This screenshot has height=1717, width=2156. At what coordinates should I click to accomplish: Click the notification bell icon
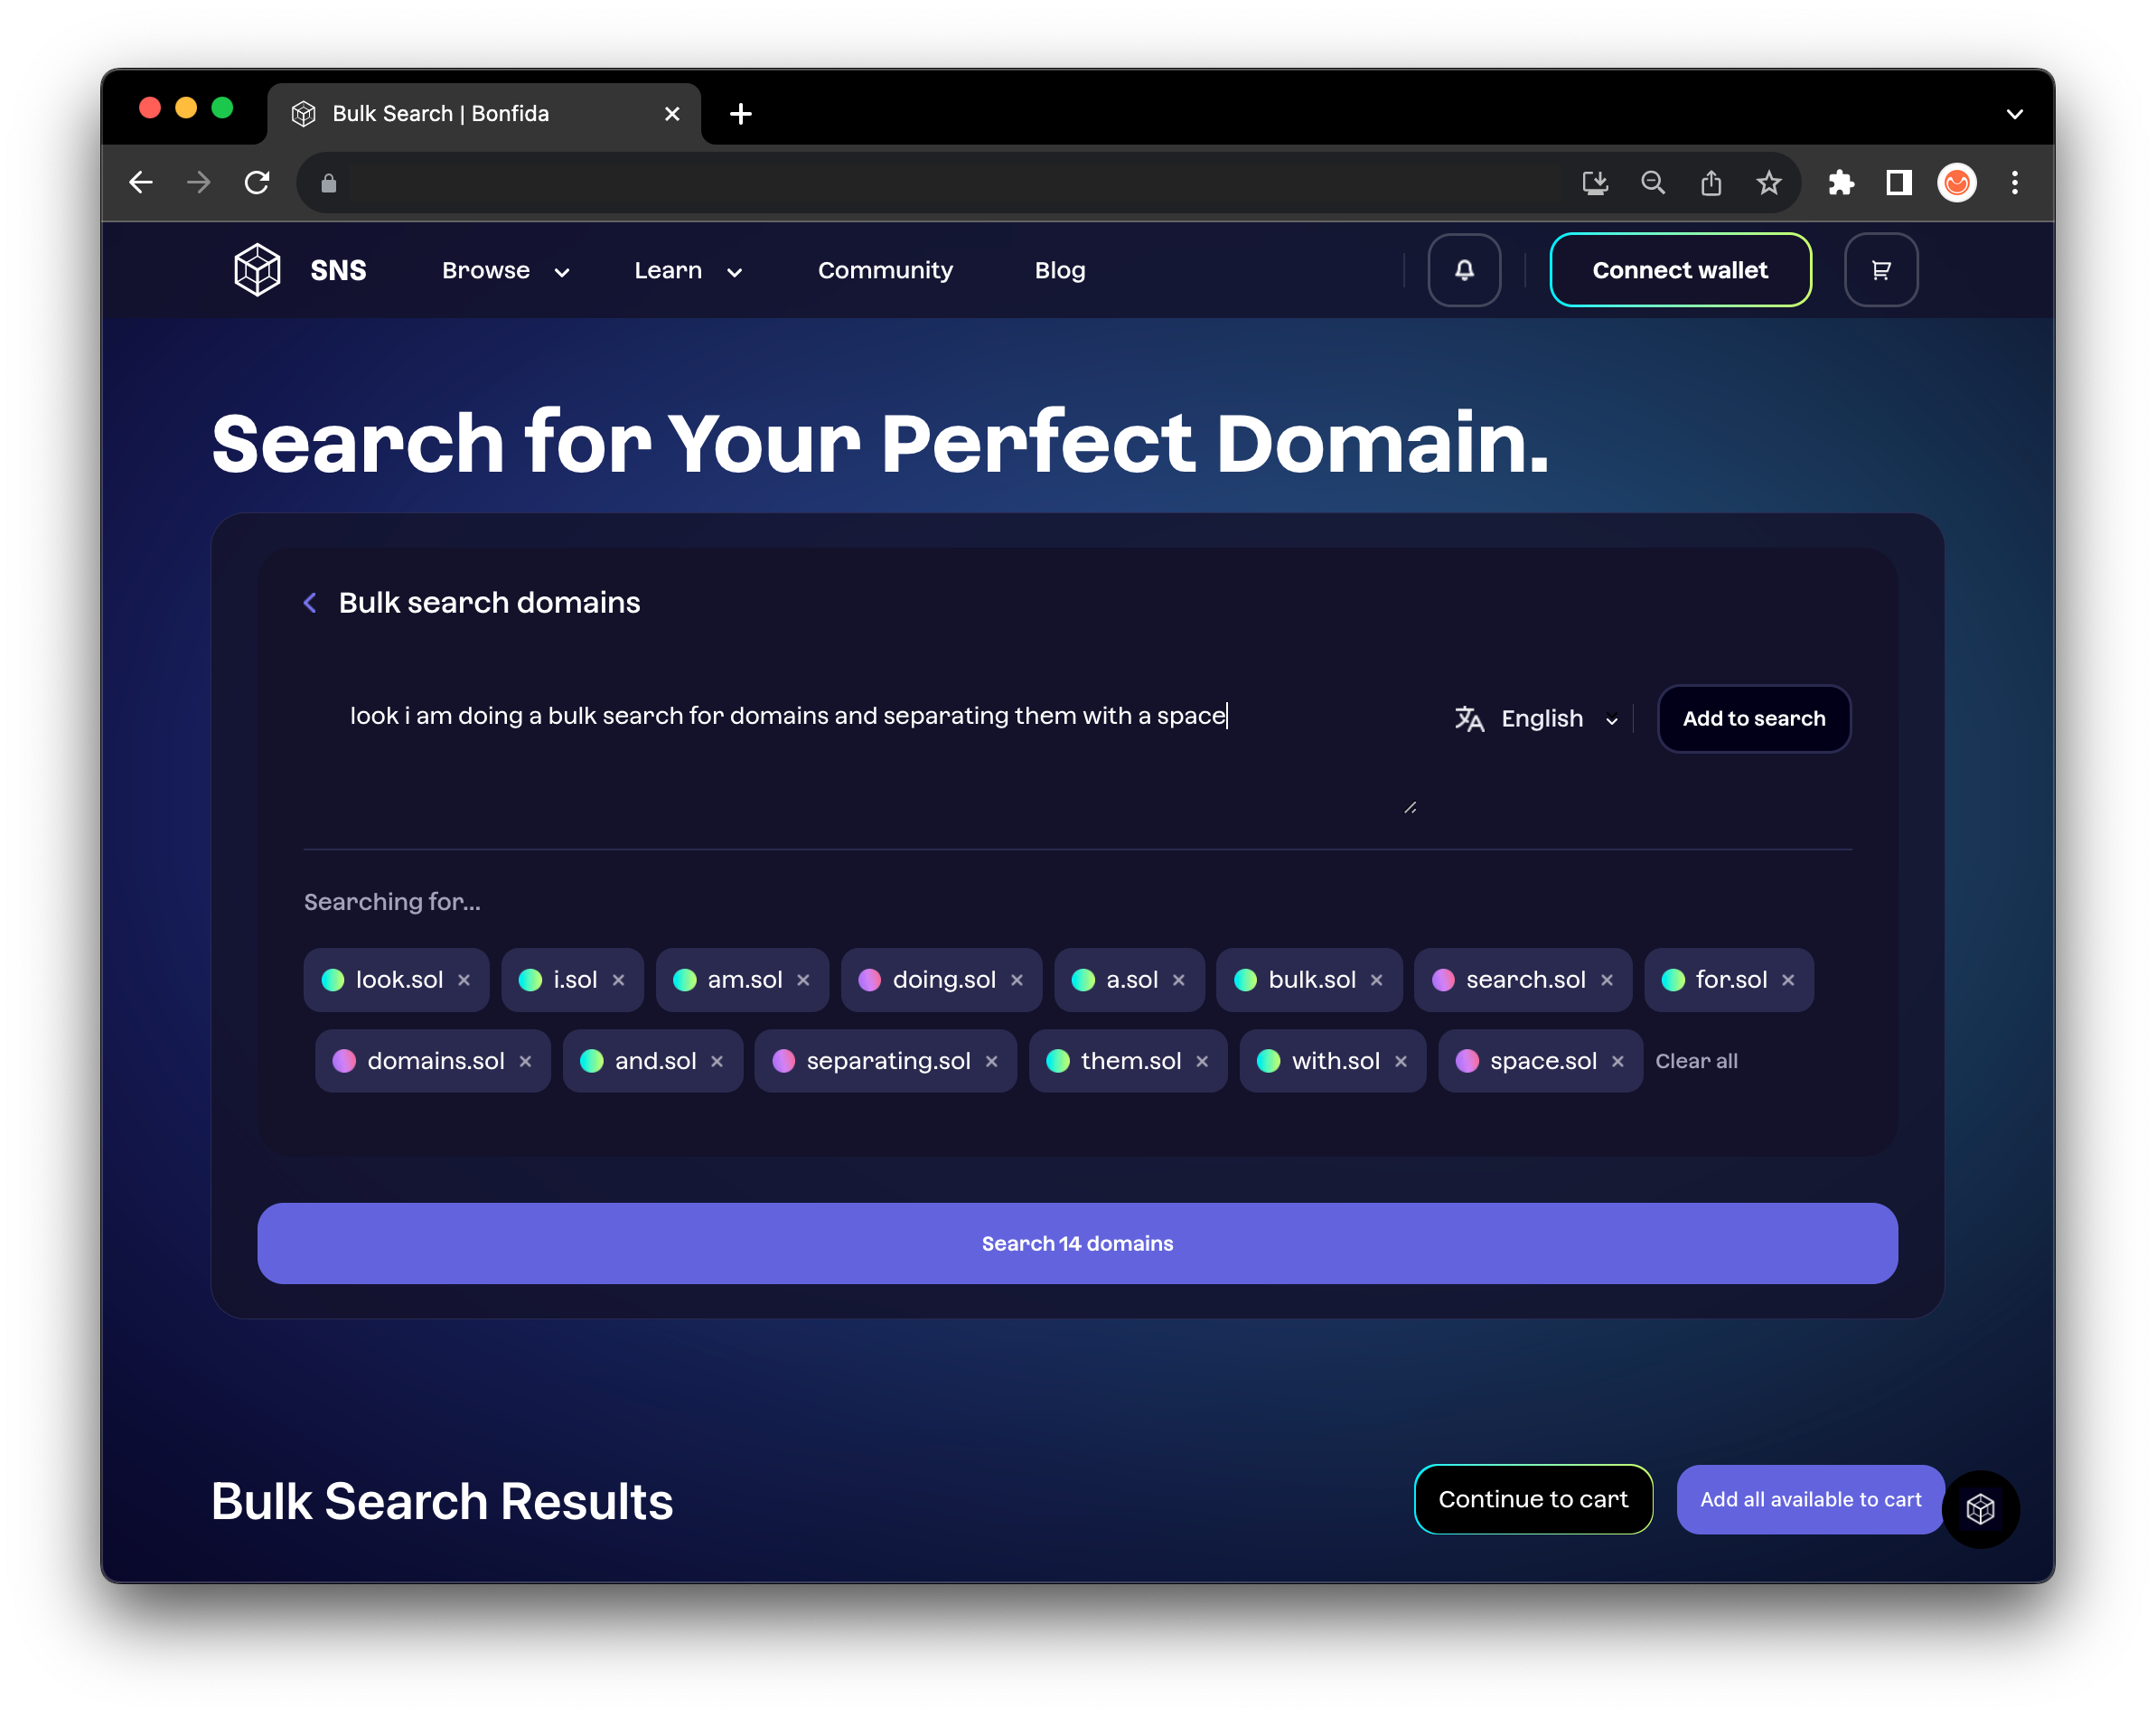(x=1463, y=270)
